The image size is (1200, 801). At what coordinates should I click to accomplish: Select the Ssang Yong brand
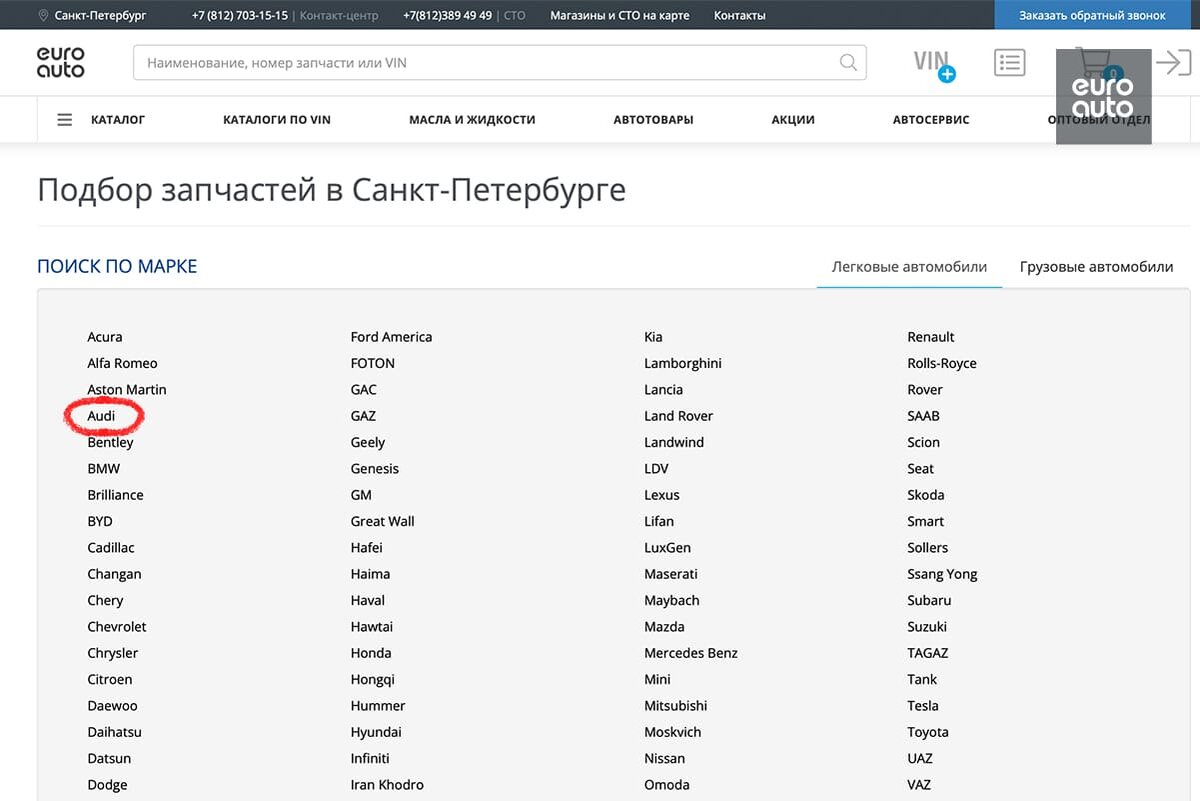coord(943,573)
